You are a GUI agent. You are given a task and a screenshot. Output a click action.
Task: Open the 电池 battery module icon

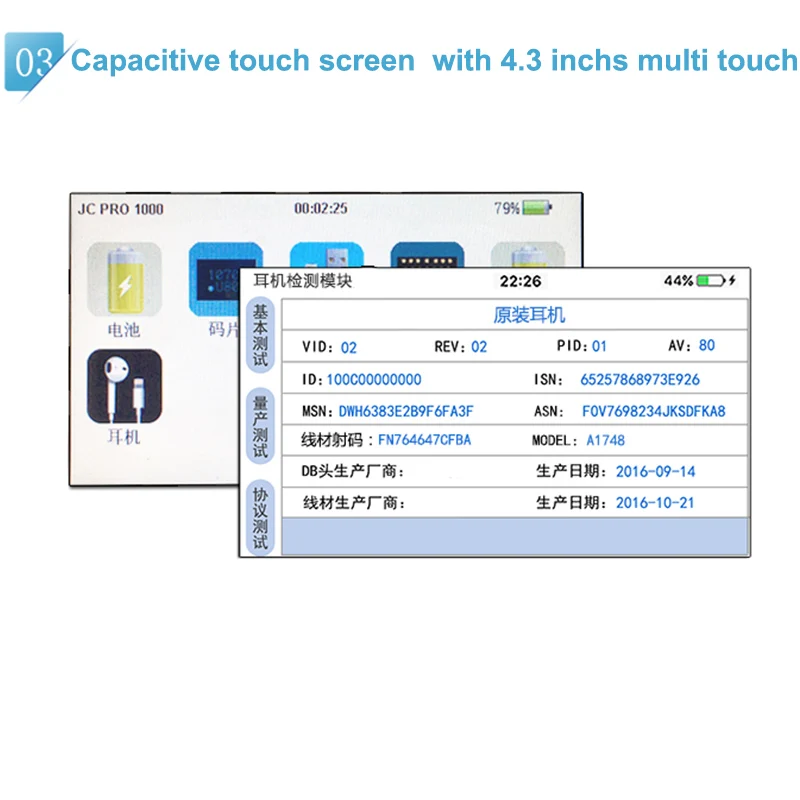point(124,280)
